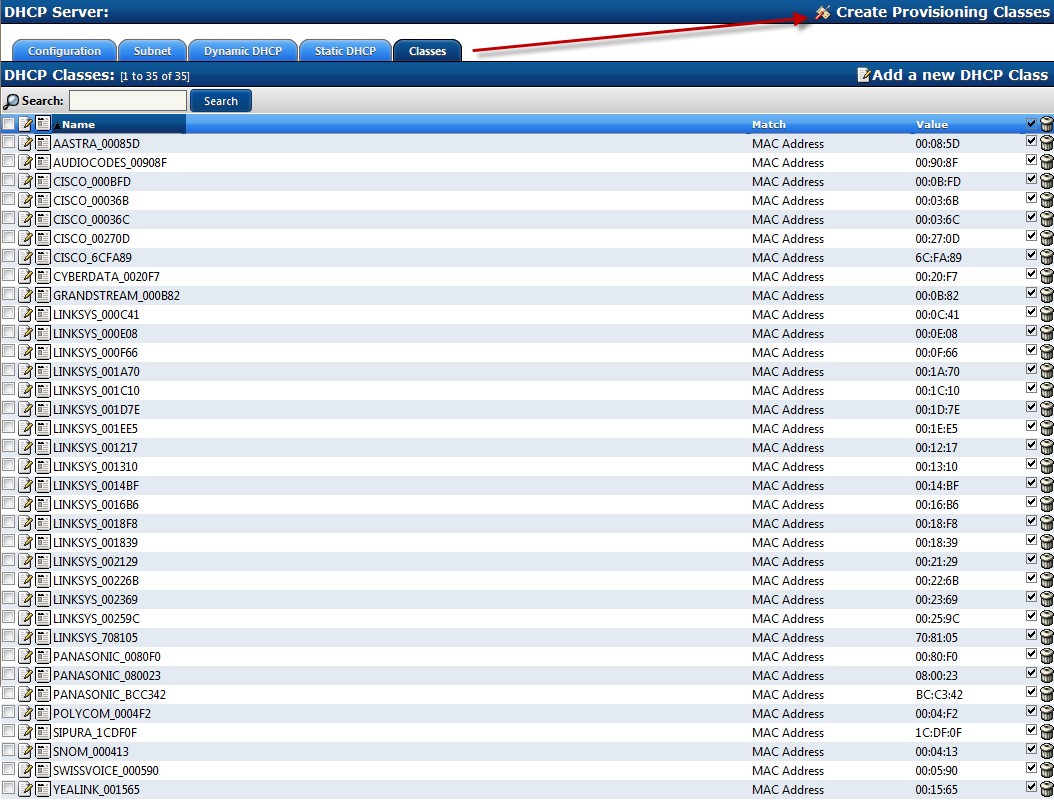The width and height of the screenshot is (1054, 810).
Task: Open the Static DHCP tab
Action: pos(346,51)
